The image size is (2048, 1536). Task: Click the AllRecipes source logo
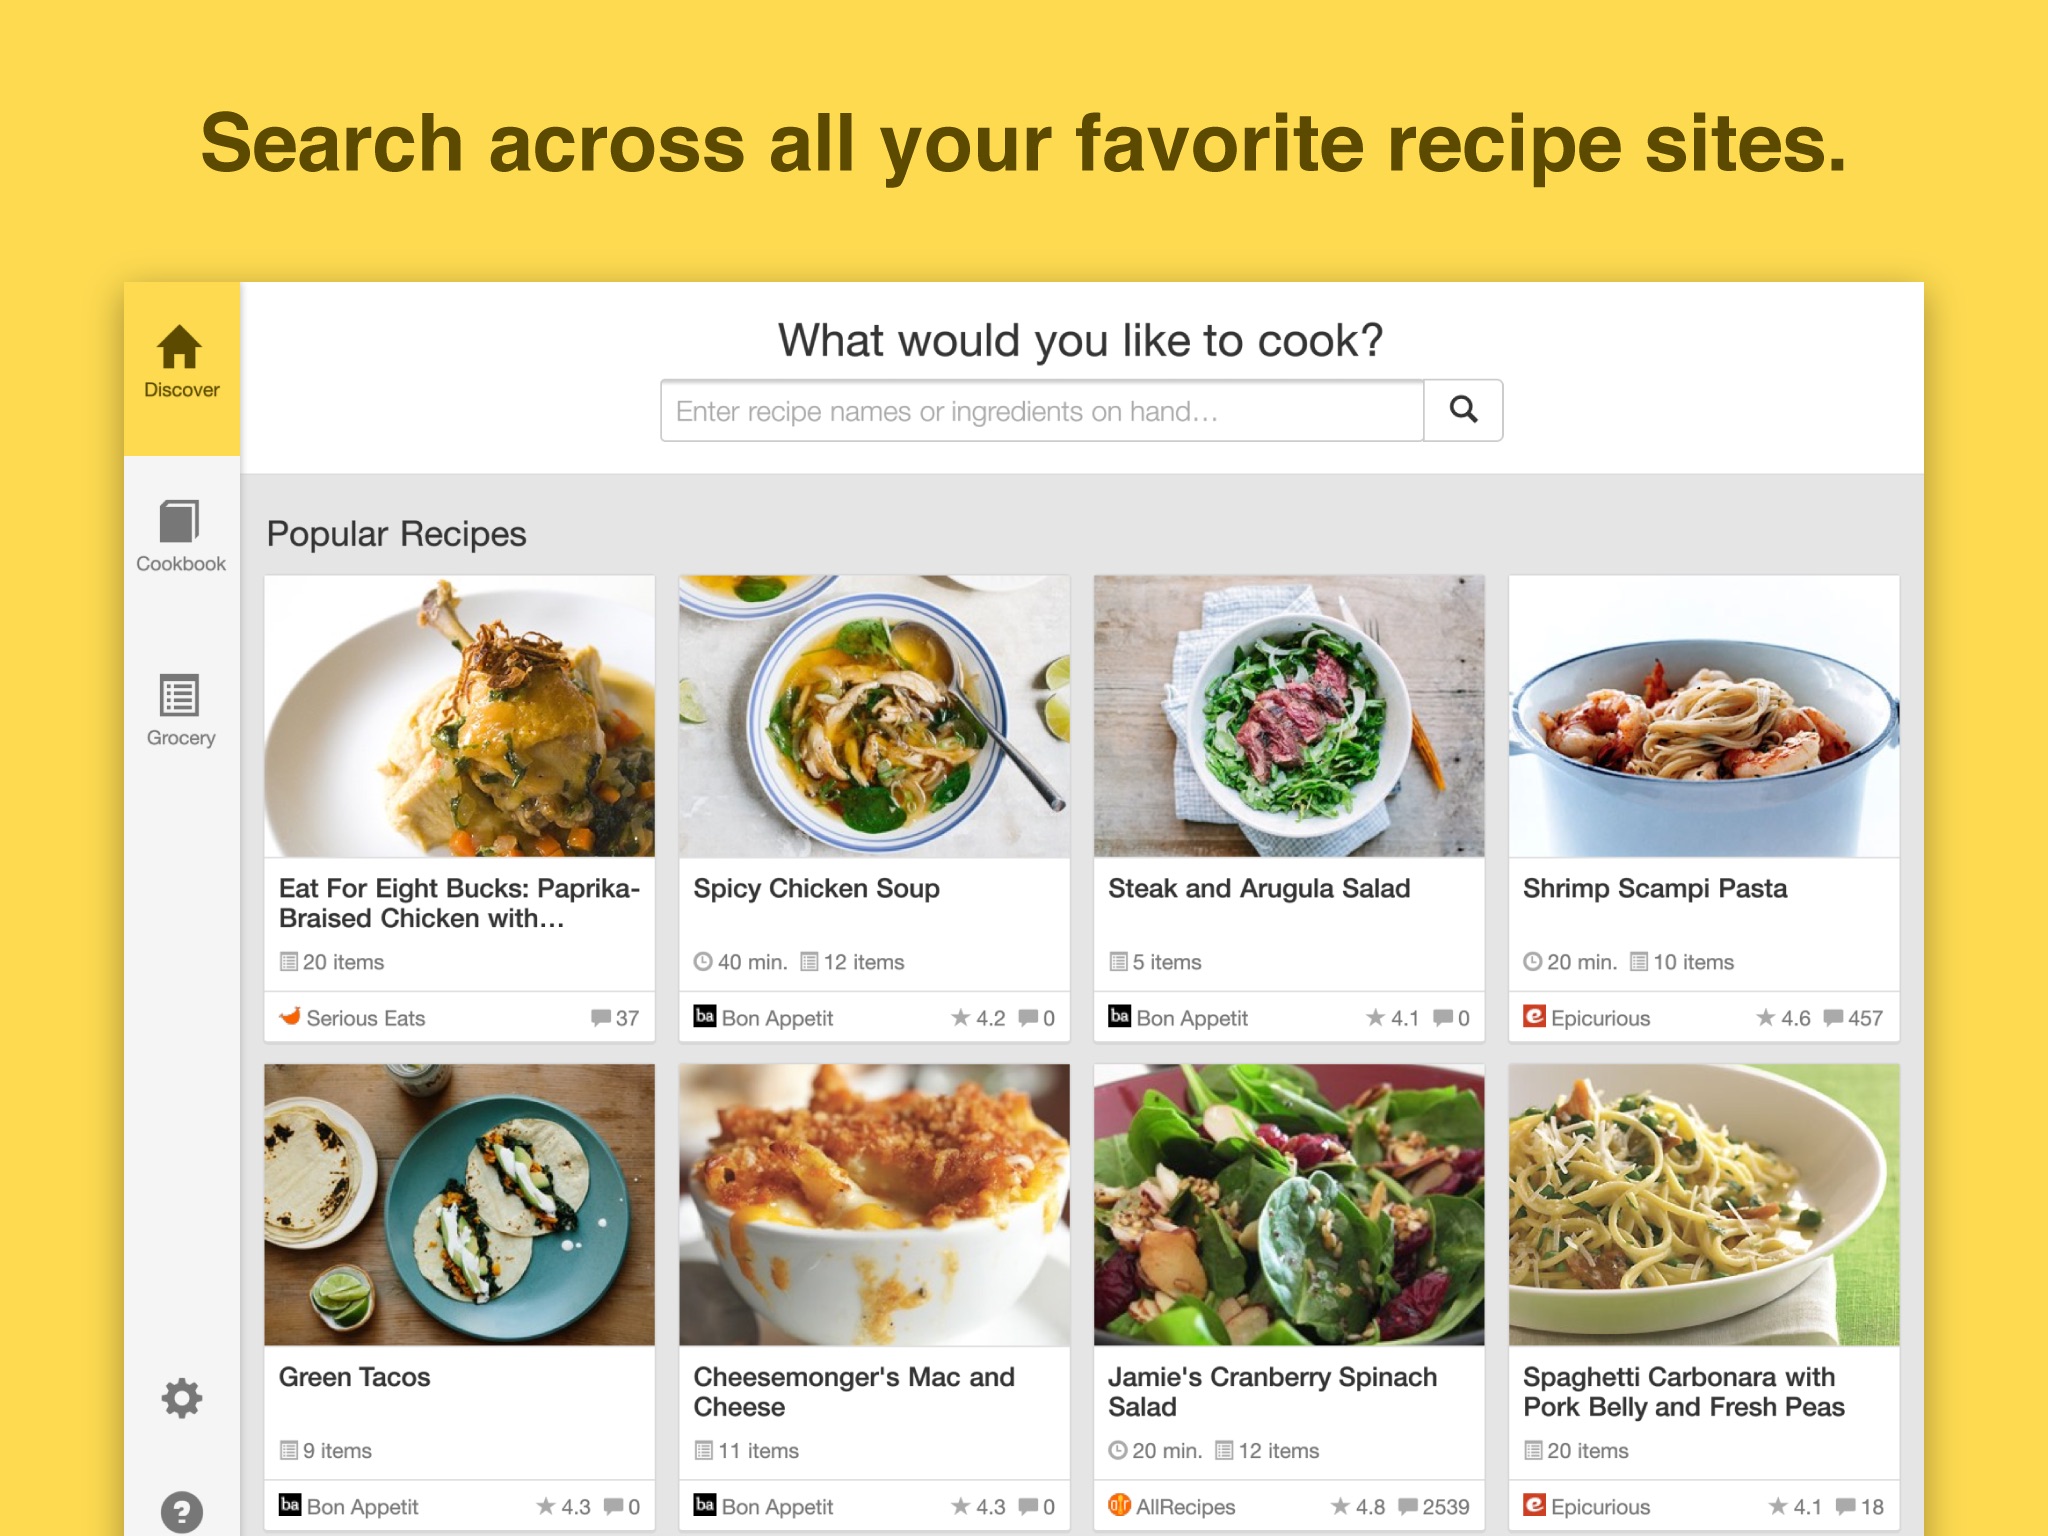pyautogui.click(x=1119, y=1505)
